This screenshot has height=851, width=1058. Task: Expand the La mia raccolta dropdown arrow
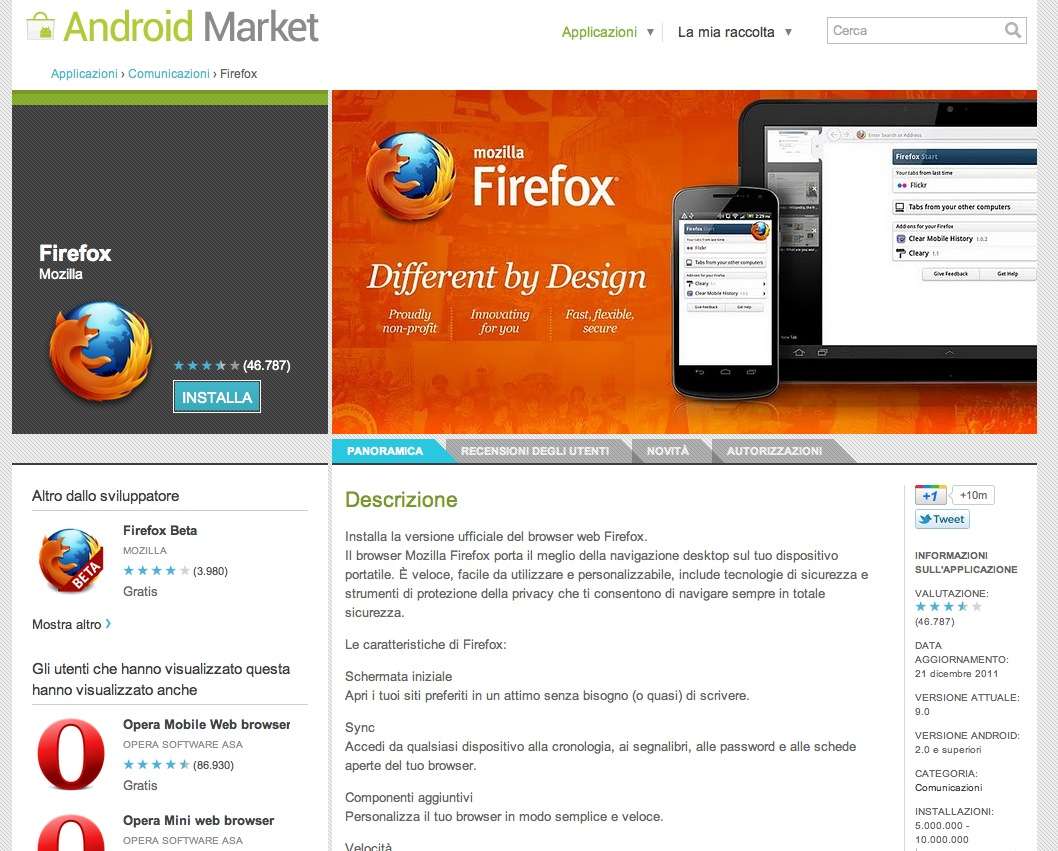(x=788, y=32)
